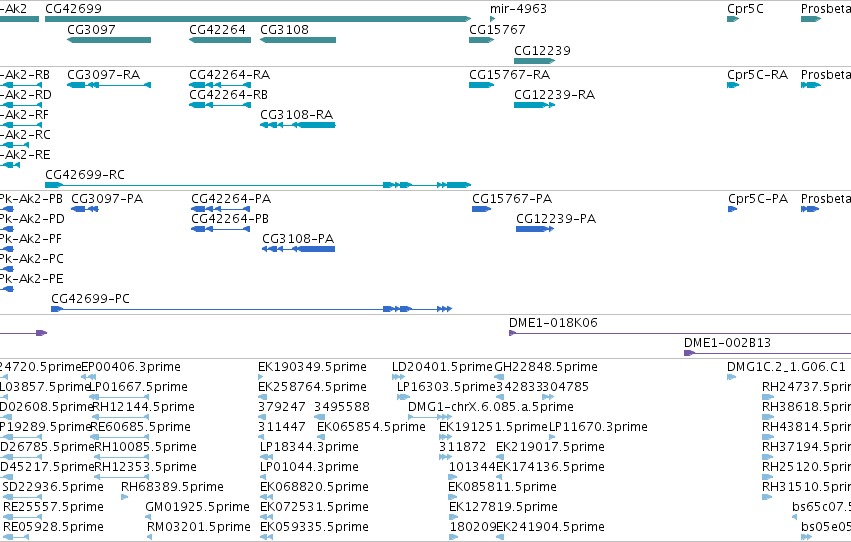
Task: Select the CG42264 gene feature
Action: tap(220, 40)
